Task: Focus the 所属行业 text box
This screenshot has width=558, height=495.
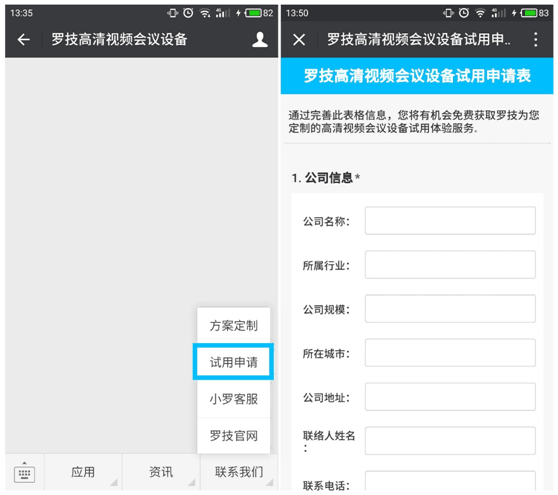Action: point(450,265)
